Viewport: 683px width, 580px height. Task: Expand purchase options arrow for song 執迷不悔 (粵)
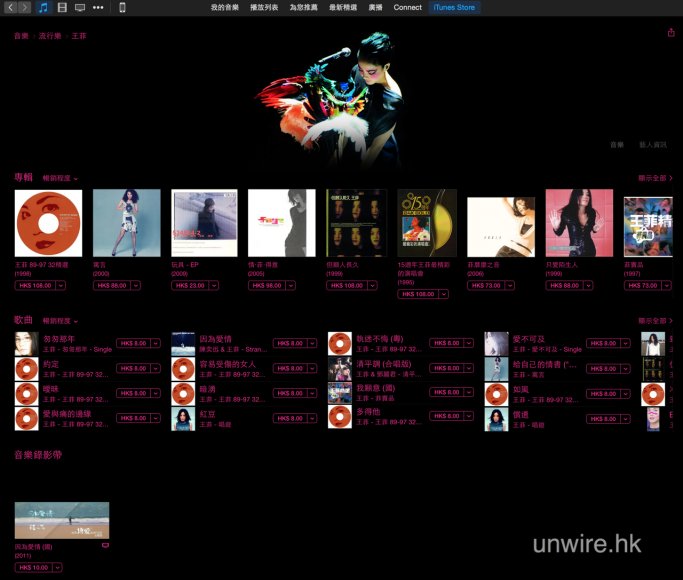tap(469, 343)
